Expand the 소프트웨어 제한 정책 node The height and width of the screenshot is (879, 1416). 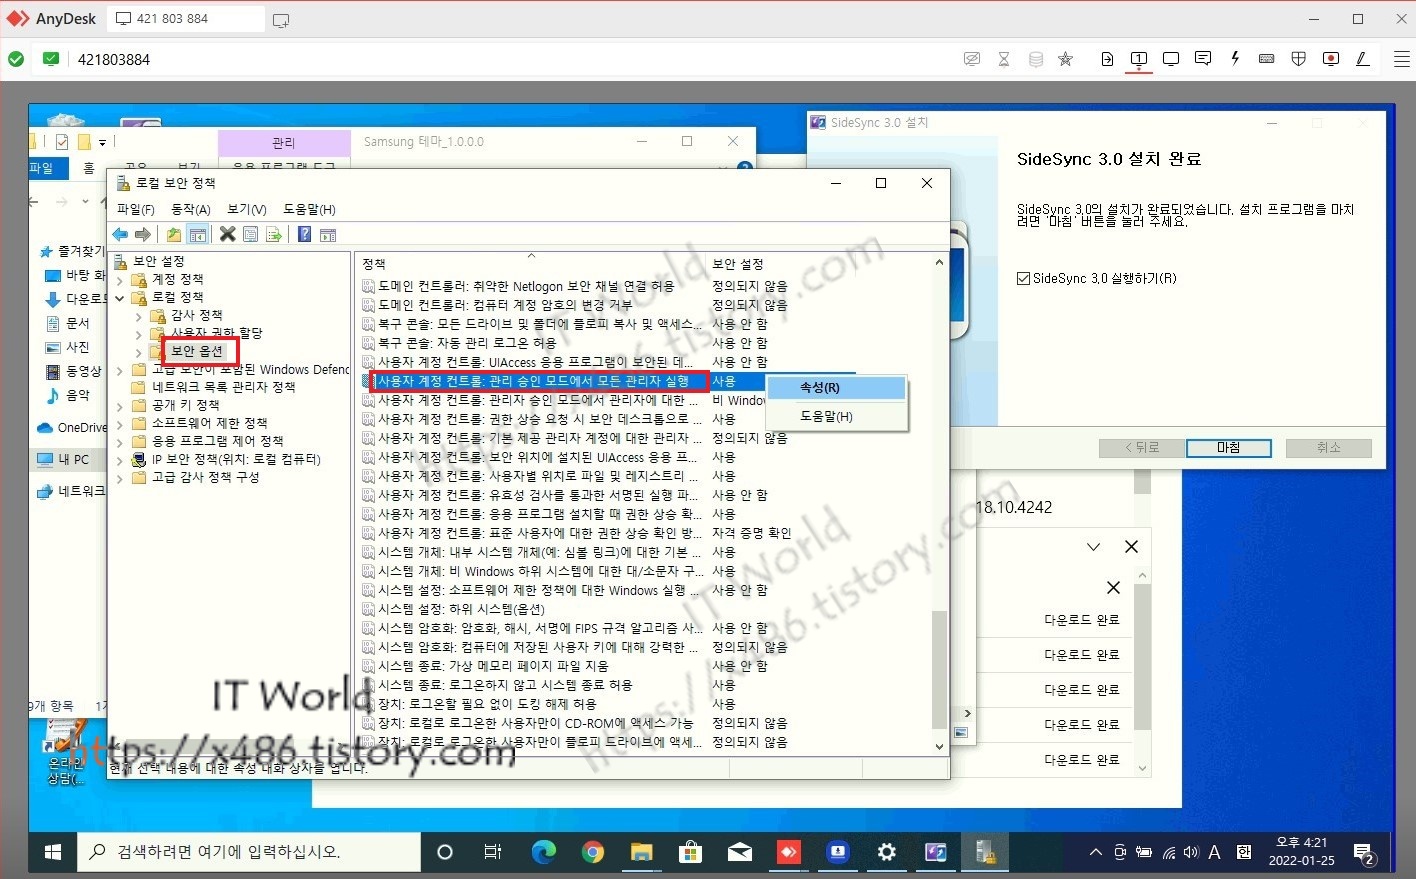tap(121, 423)
